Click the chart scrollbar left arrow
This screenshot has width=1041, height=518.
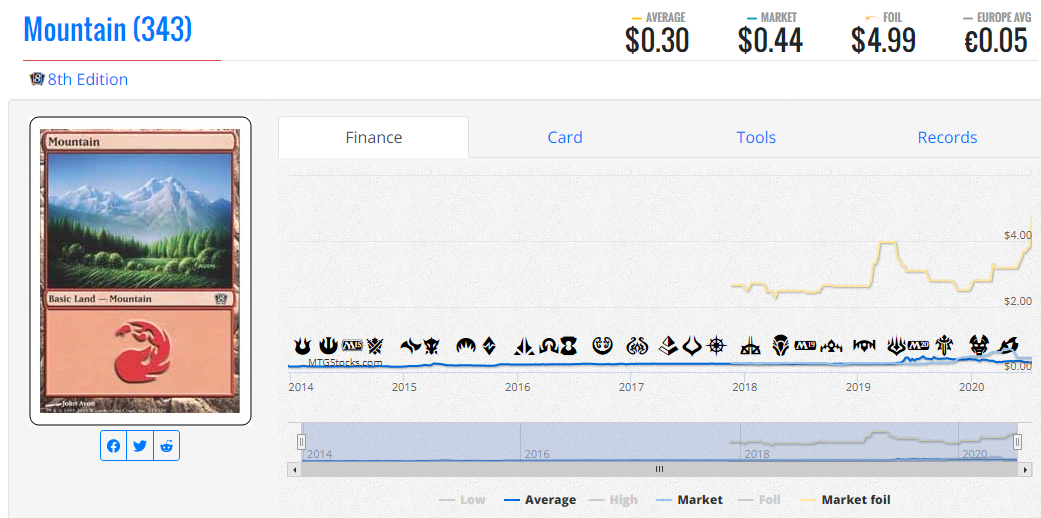tap(294, 469)
